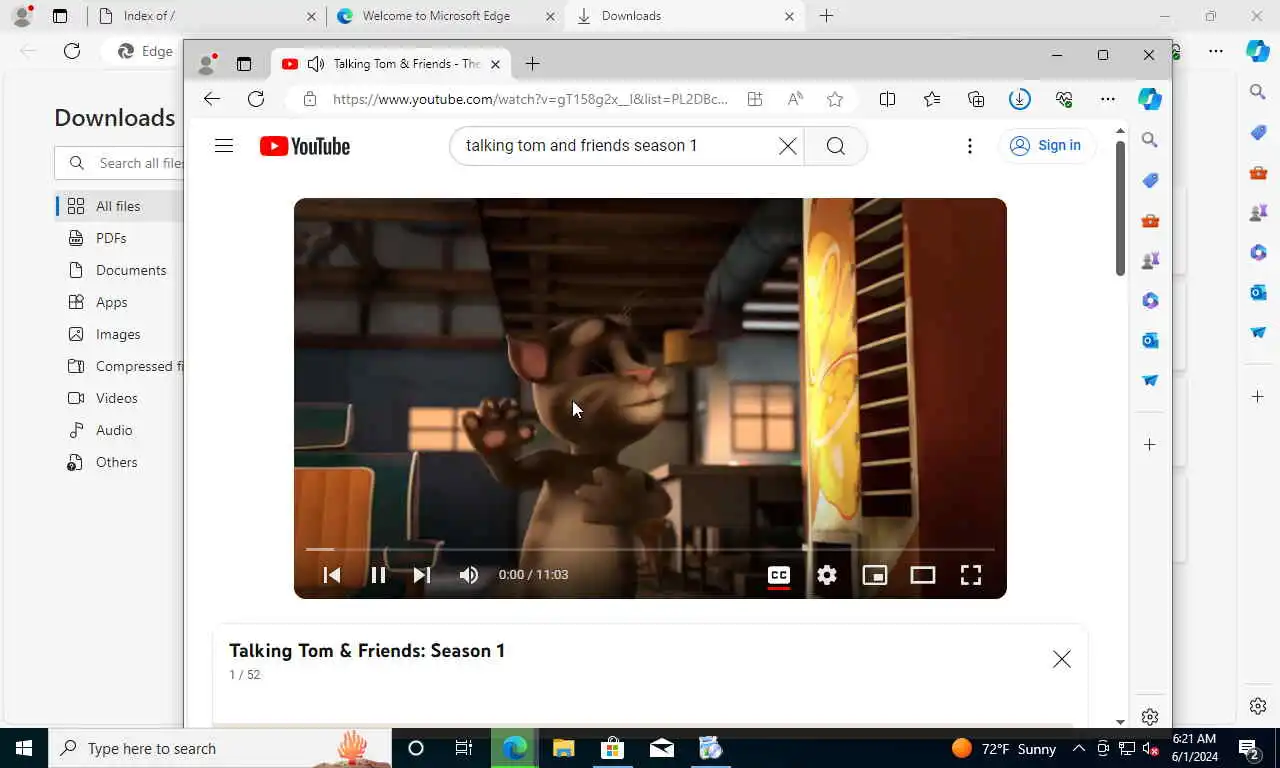Filter downloads by Documents

click(130, 270)
